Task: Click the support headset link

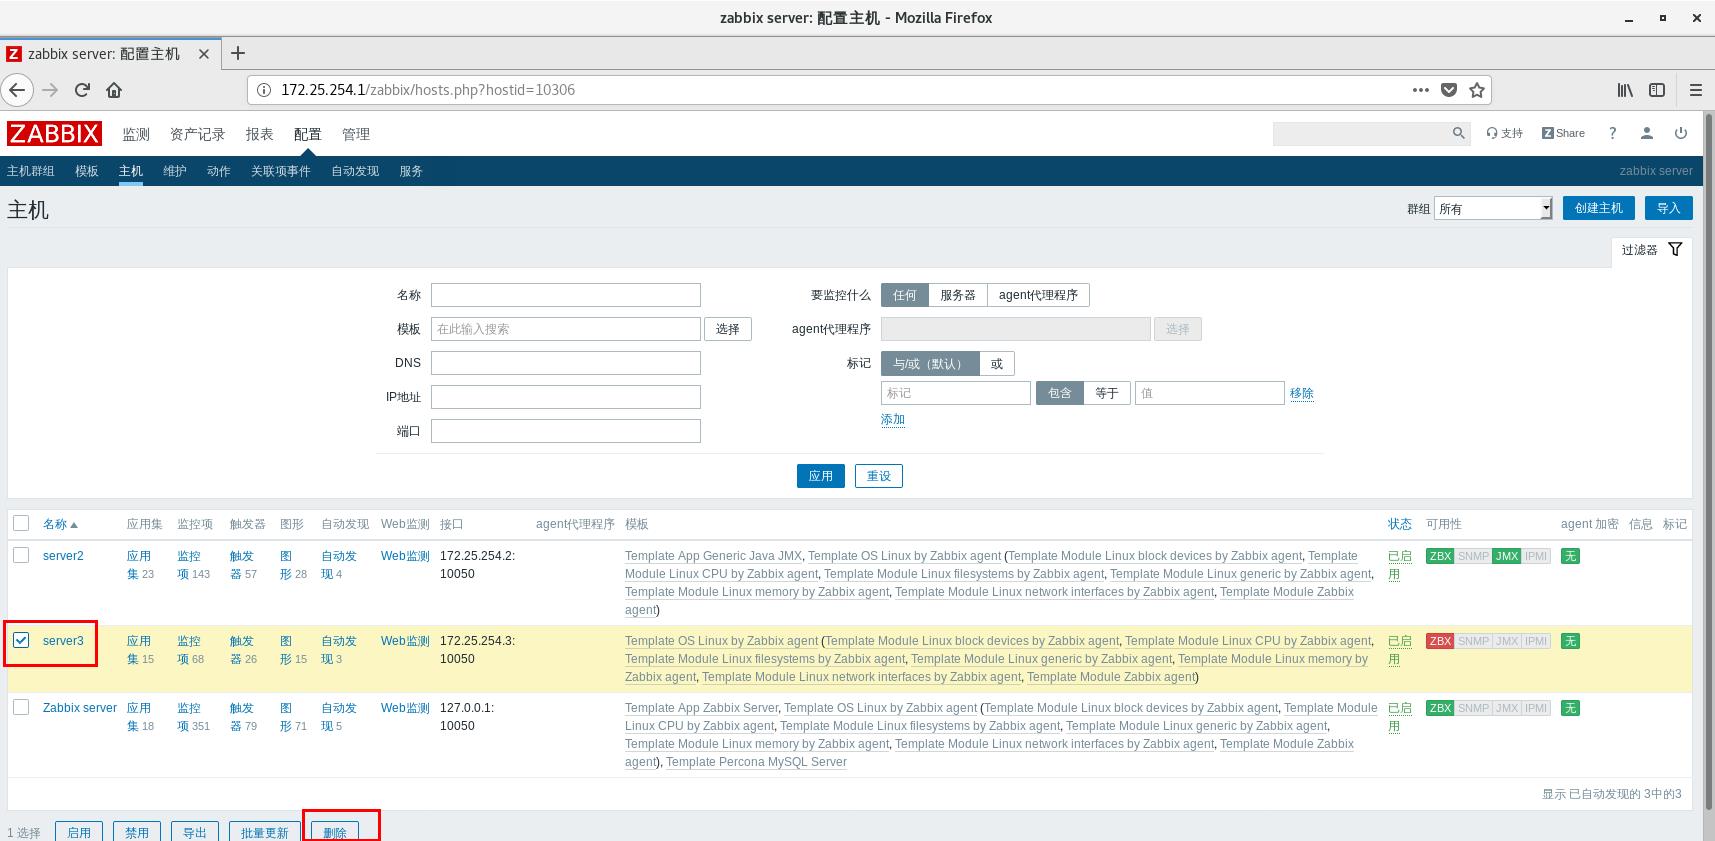Action: click(1504, 133)
